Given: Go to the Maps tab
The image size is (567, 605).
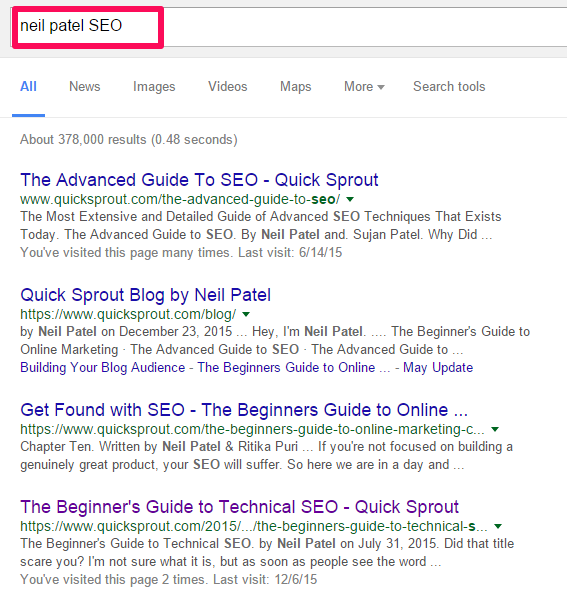Looking at the screenshot, I should point(295,86).
